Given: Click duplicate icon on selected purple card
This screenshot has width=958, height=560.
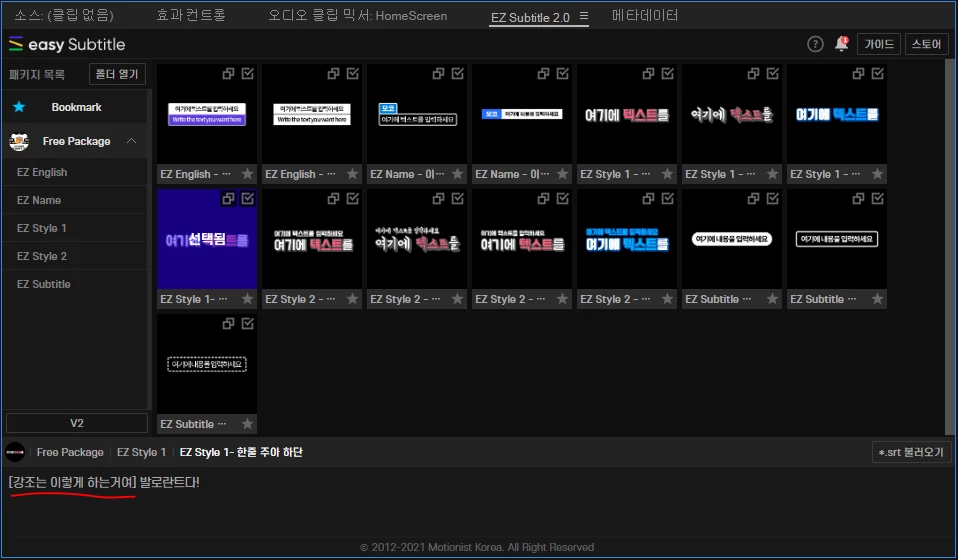Looking at the screenshot, I should click(229, 199).
